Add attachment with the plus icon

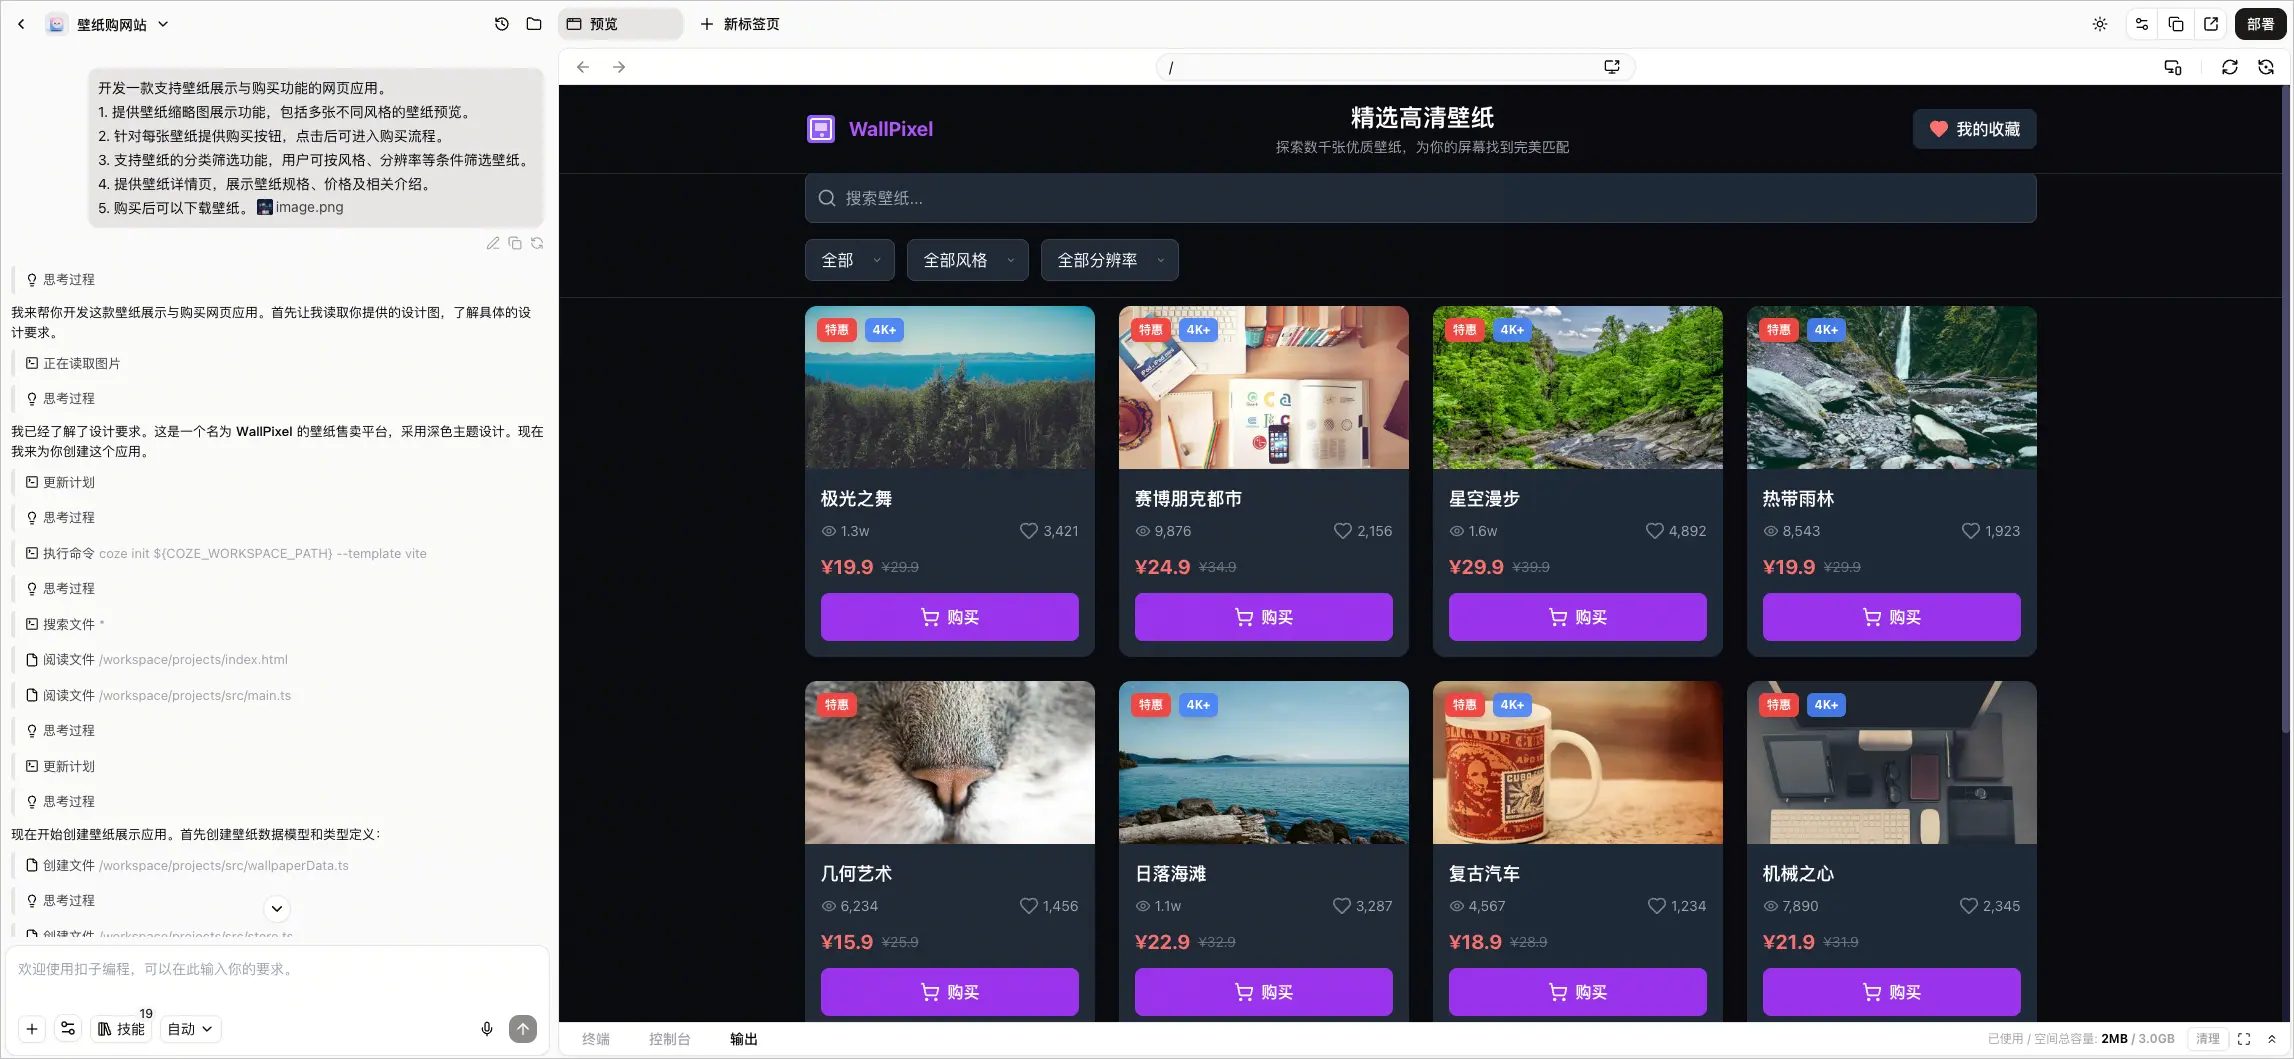[x=32, y=1029]
